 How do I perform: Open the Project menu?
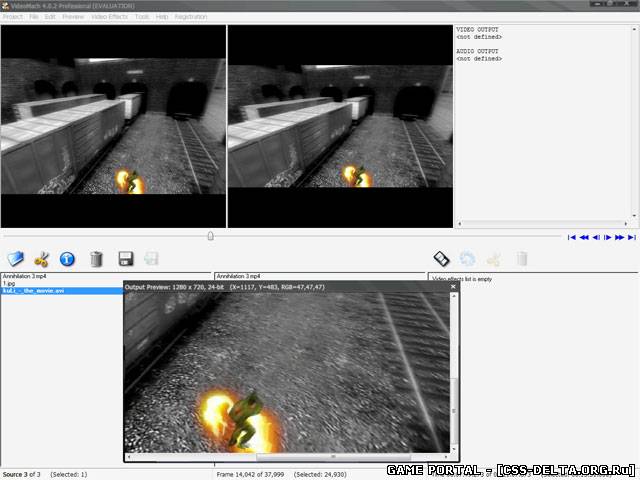point(13,17)
